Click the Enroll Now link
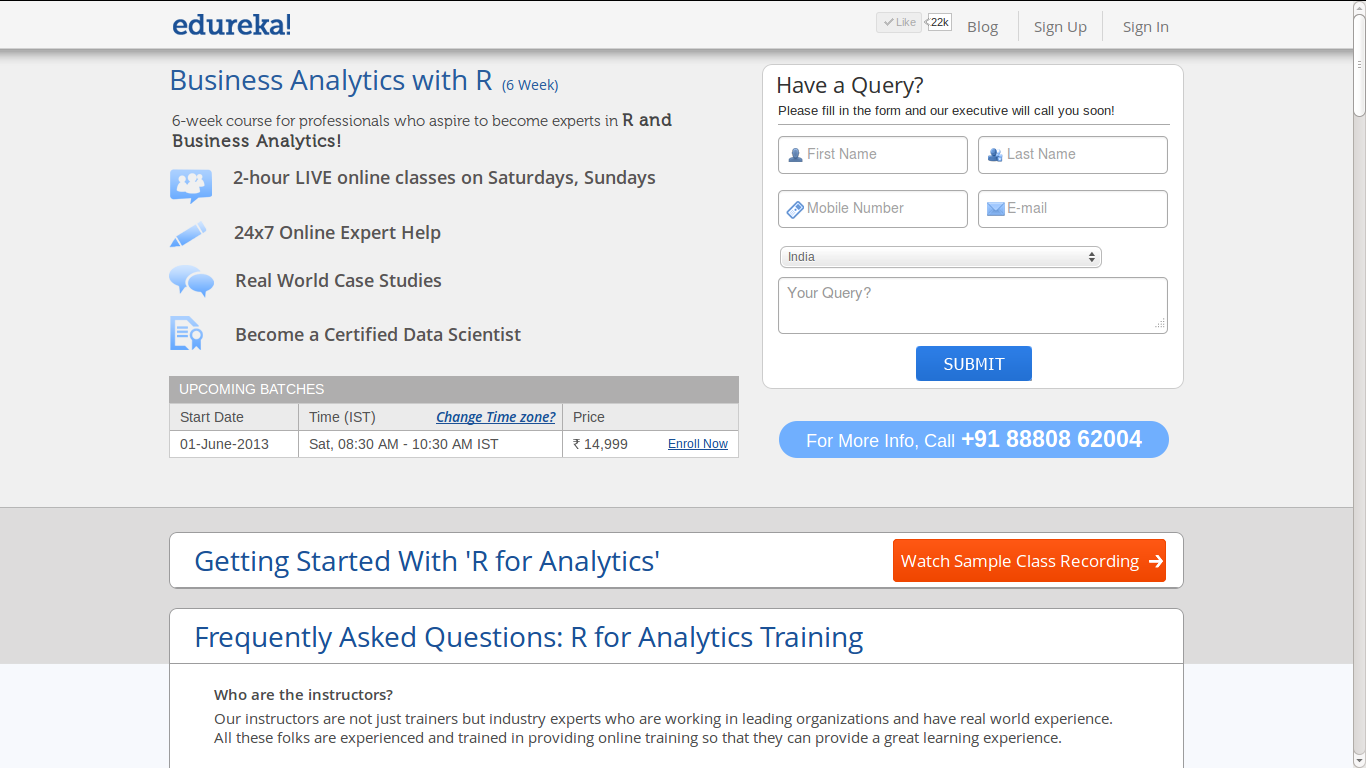 [697, 443]
